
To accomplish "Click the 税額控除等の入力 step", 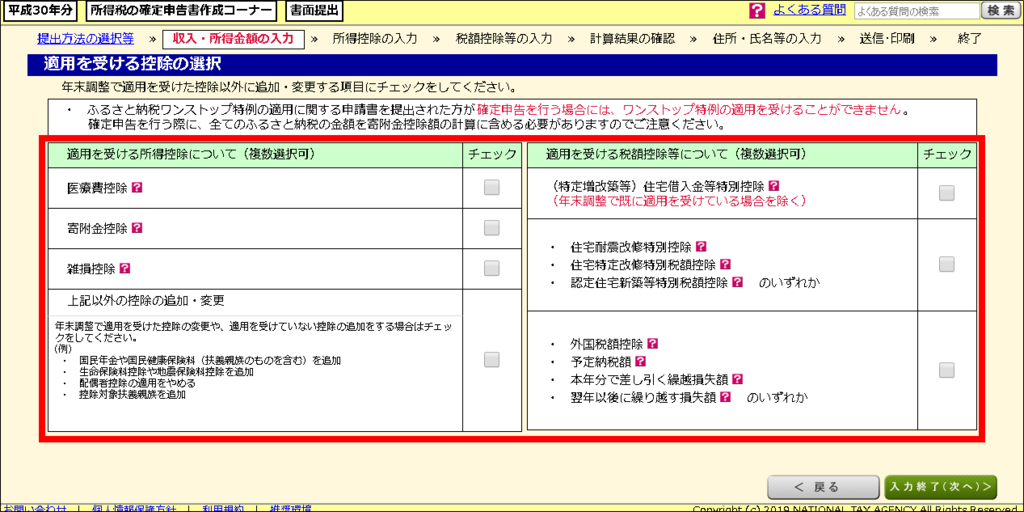I will [504, 39].
